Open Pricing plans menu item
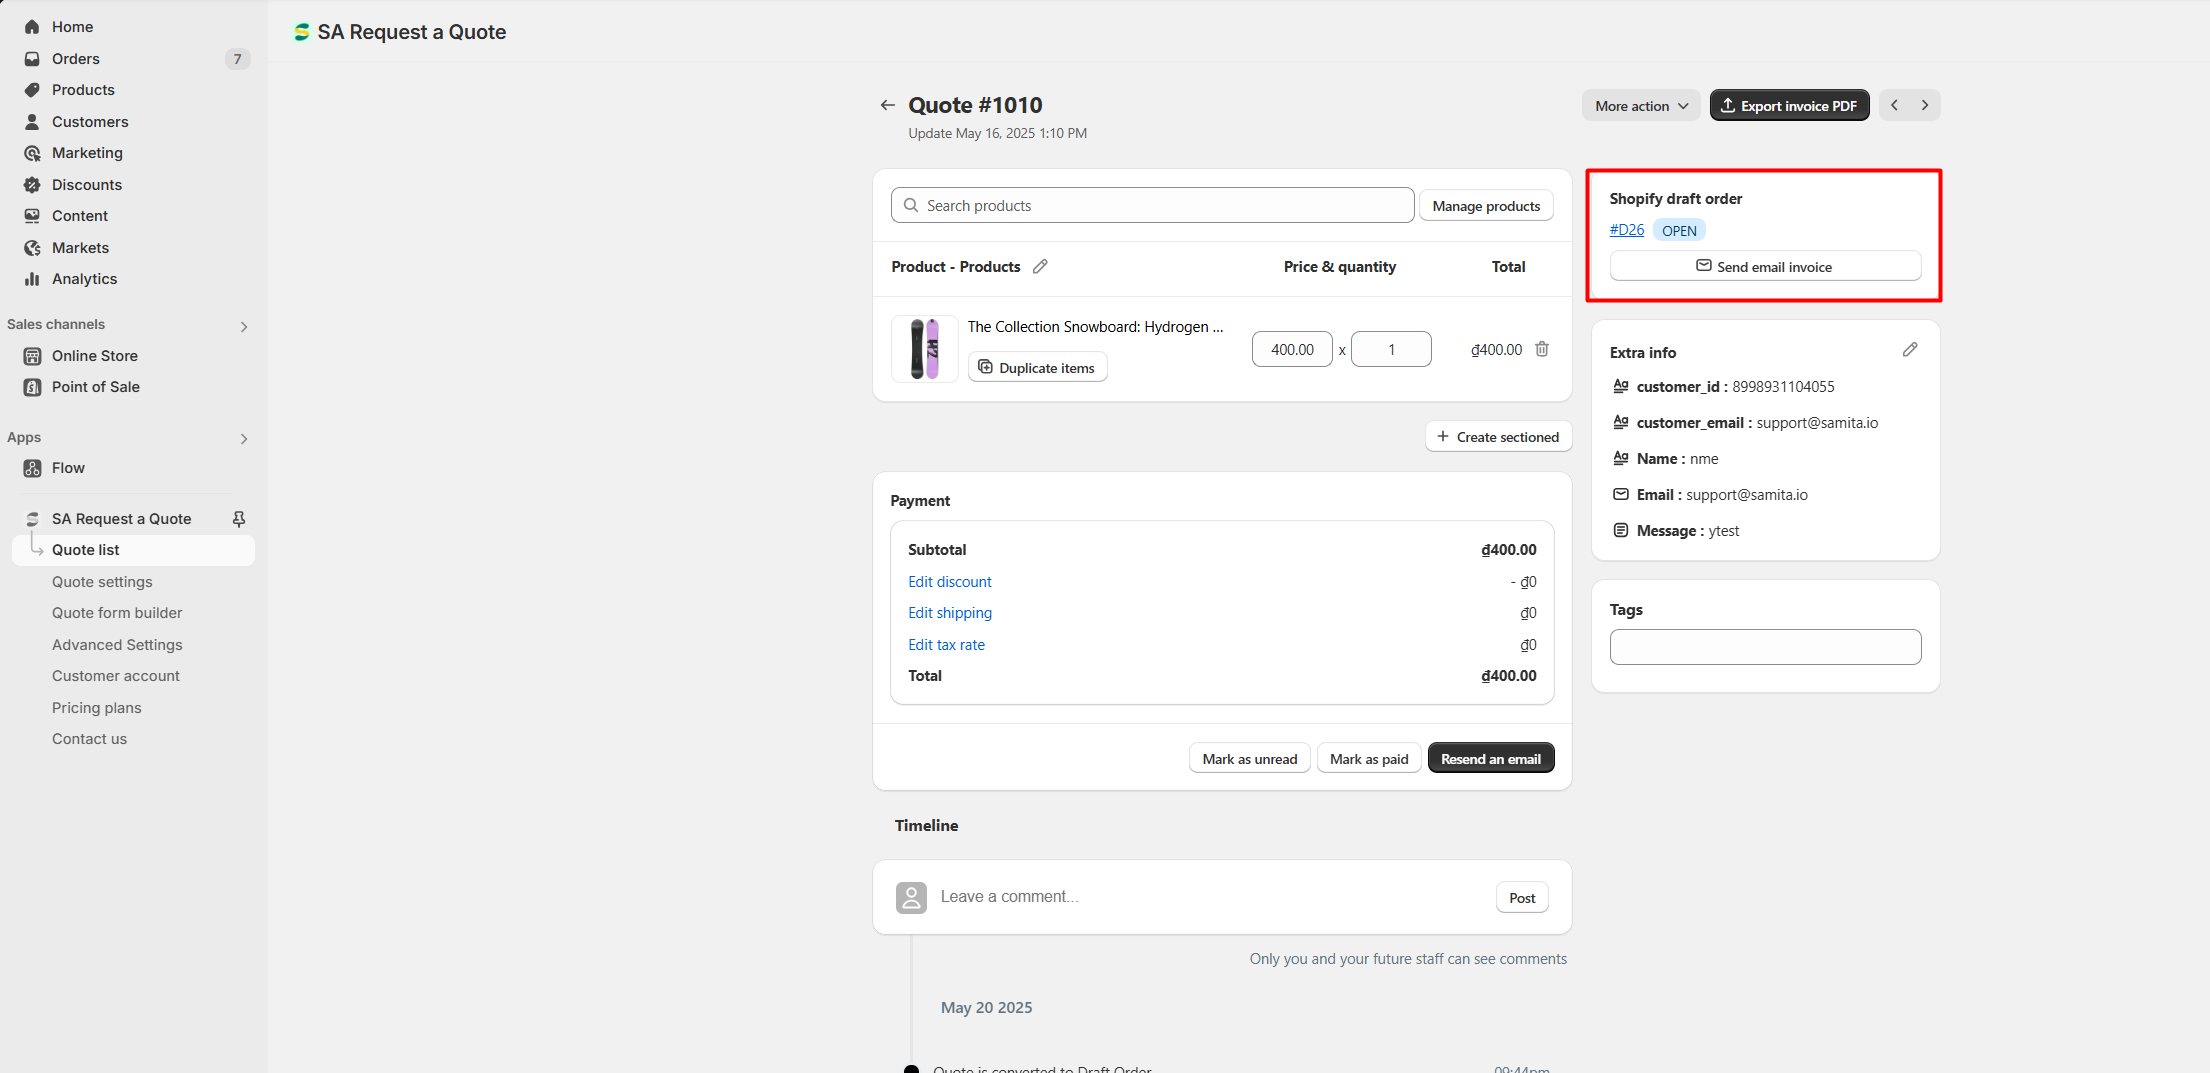 (97, 708)
